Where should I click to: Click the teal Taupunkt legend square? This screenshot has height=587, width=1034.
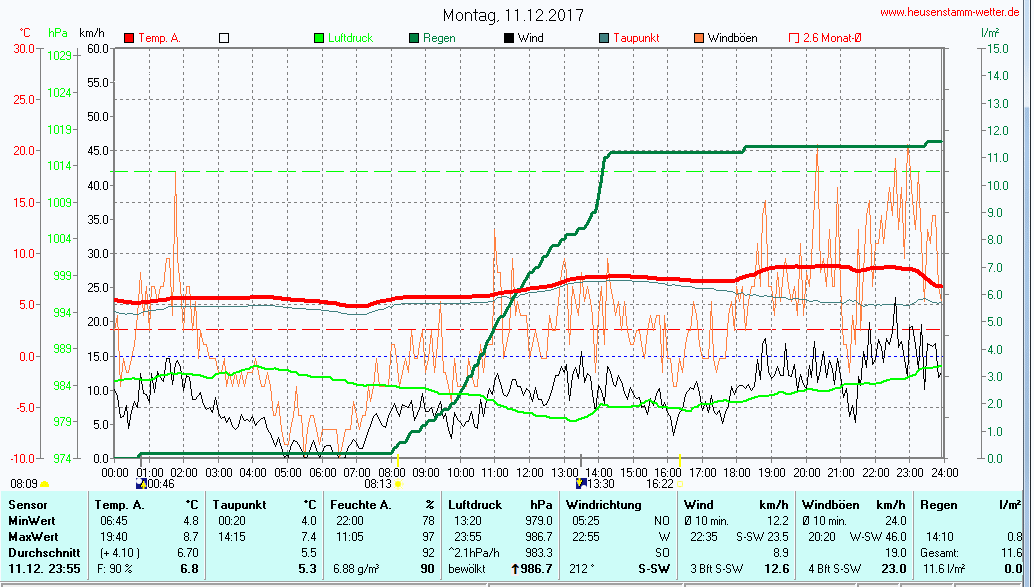pos(603,38)
